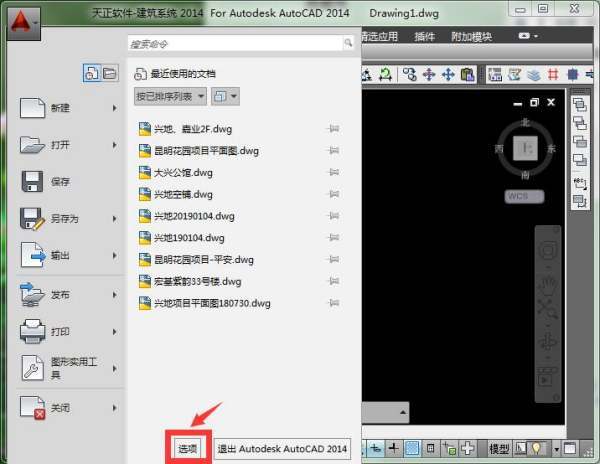Pin the 兴地190104.dwg file
The height and width of the screenshot is (464, 600).
(x=334, y=238)
